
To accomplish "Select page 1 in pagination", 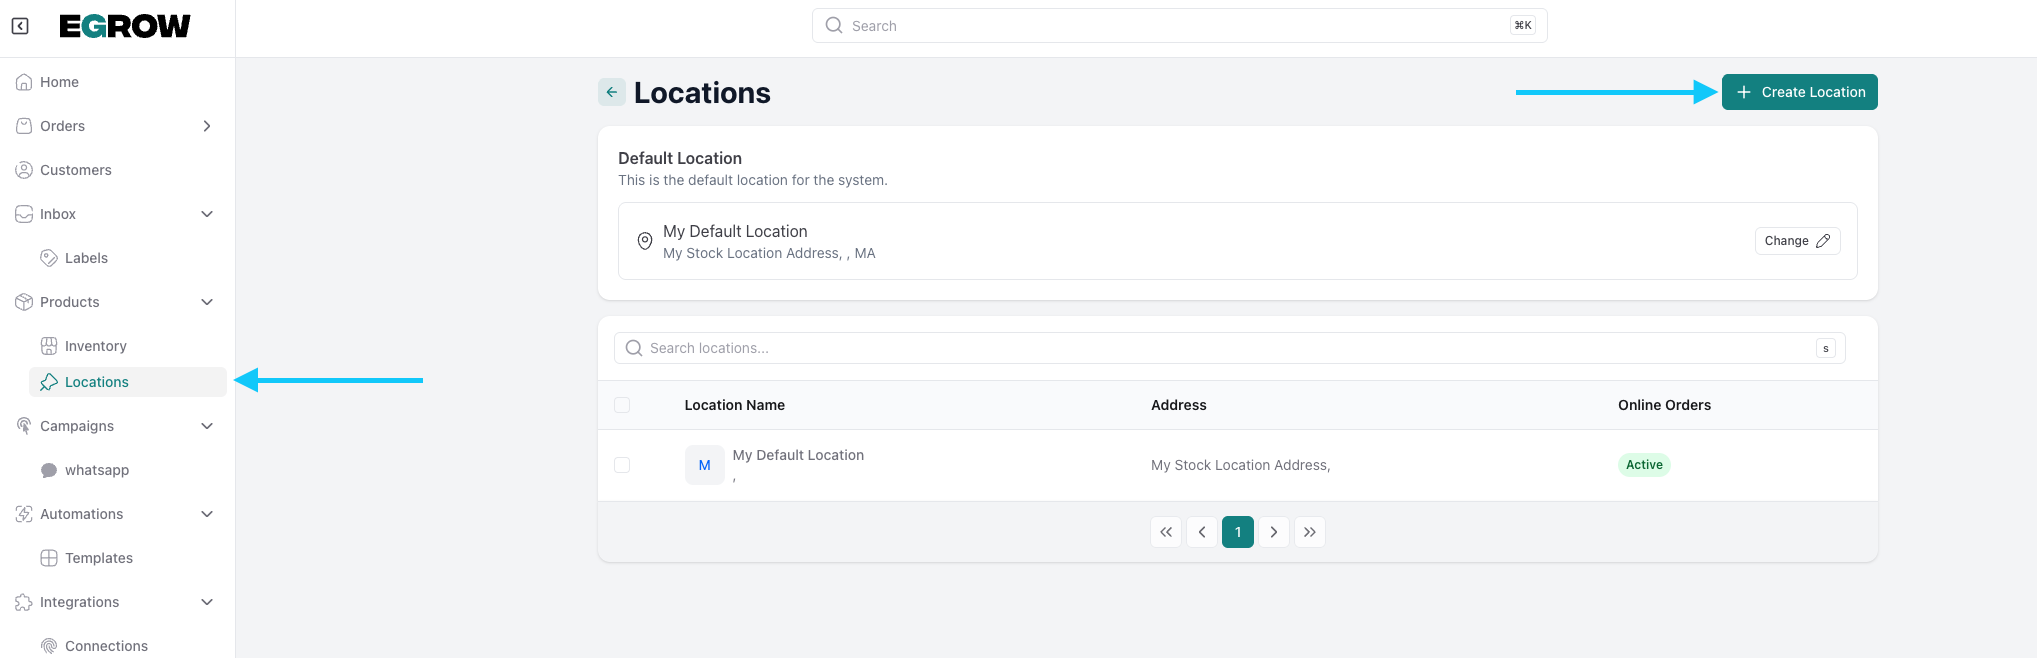I will click(x=1238, y=532).
